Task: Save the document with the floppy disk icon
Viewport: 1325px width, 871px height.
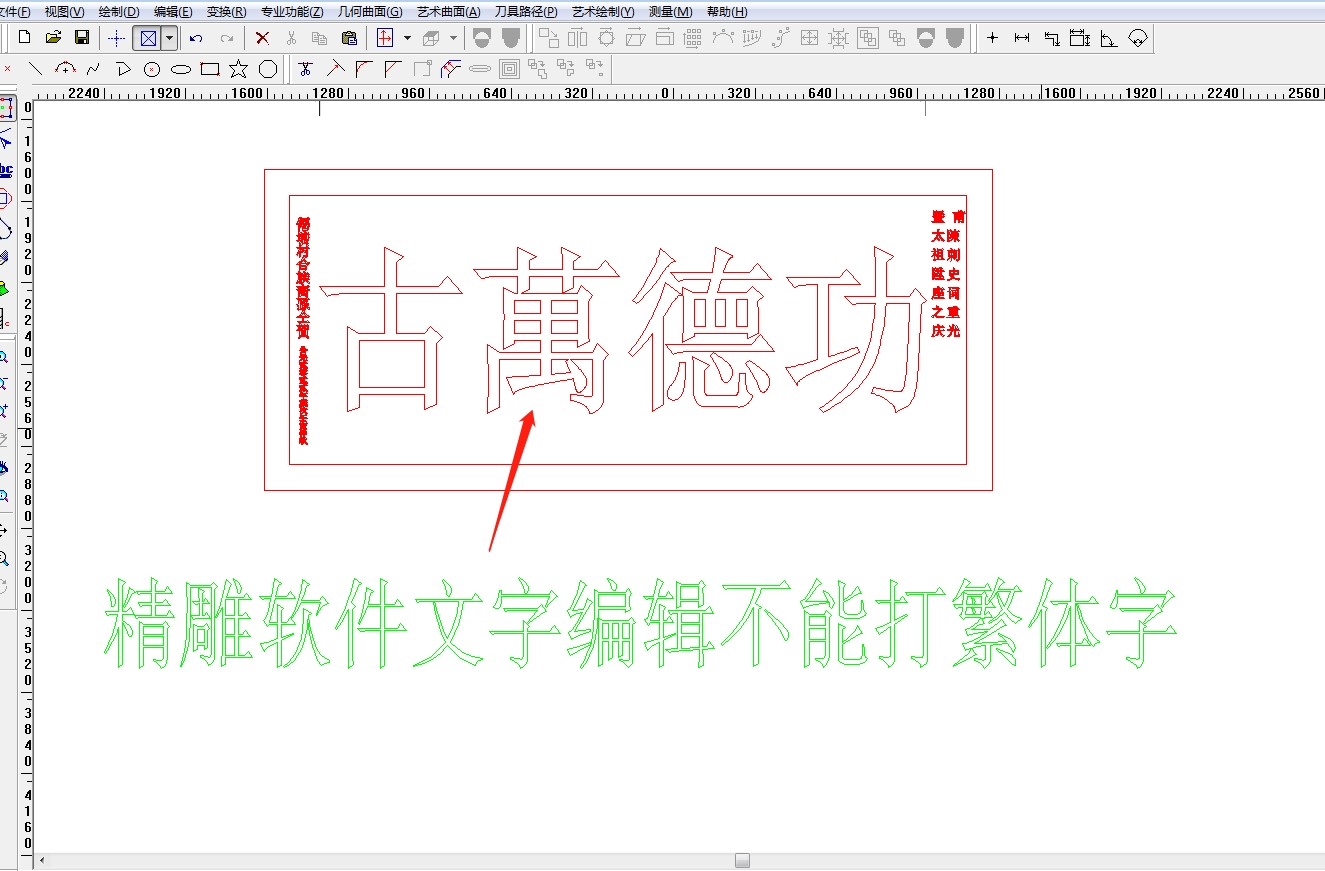Action: coord(82,38)
